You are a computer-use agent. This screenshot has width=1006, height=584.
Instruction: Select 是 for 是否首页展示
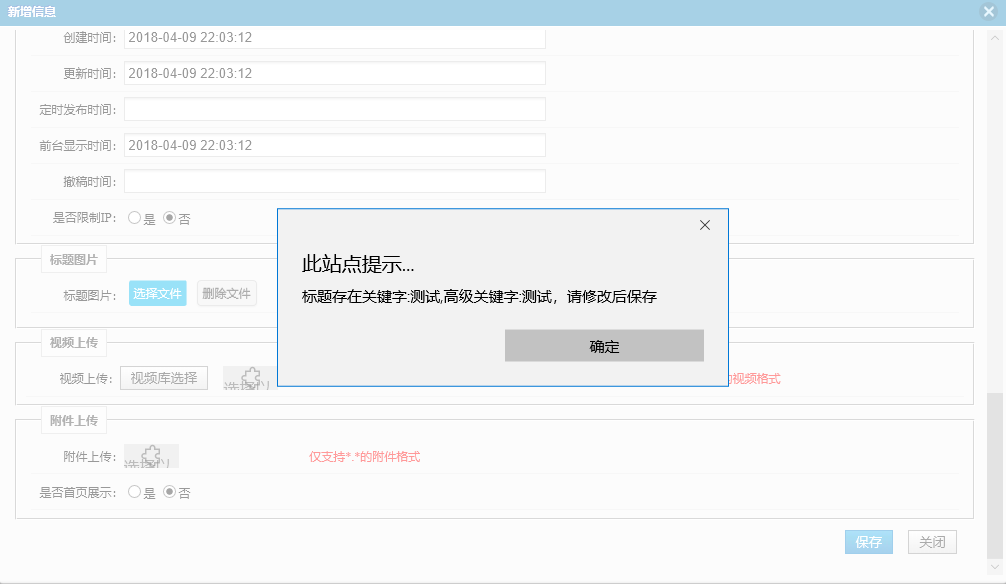coord(134,492)
